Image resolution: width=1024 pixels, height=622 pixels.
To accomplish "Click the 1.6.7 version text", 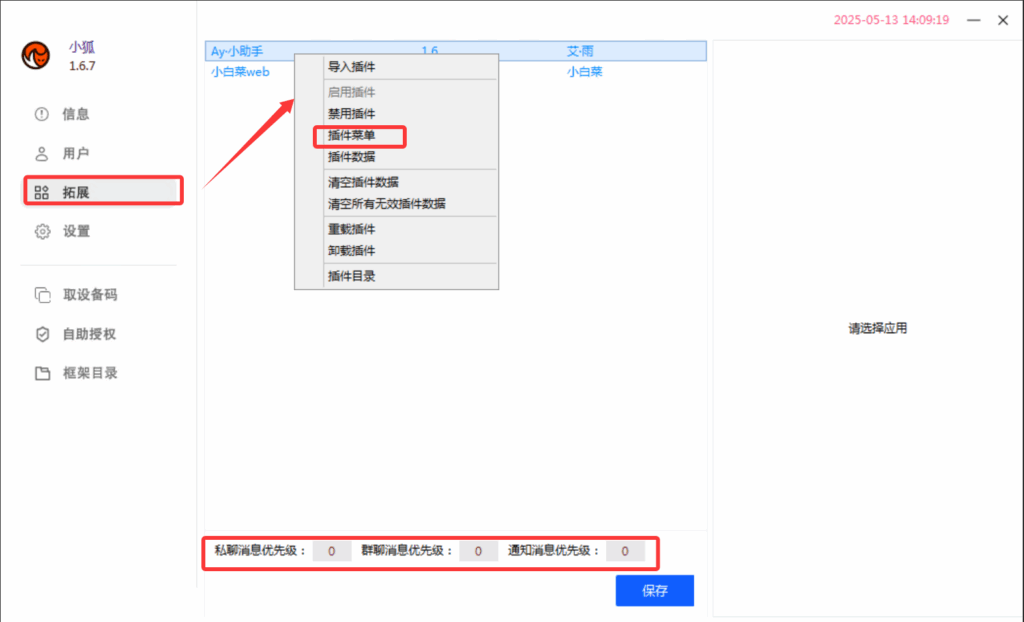I will (x=82, y=66).
